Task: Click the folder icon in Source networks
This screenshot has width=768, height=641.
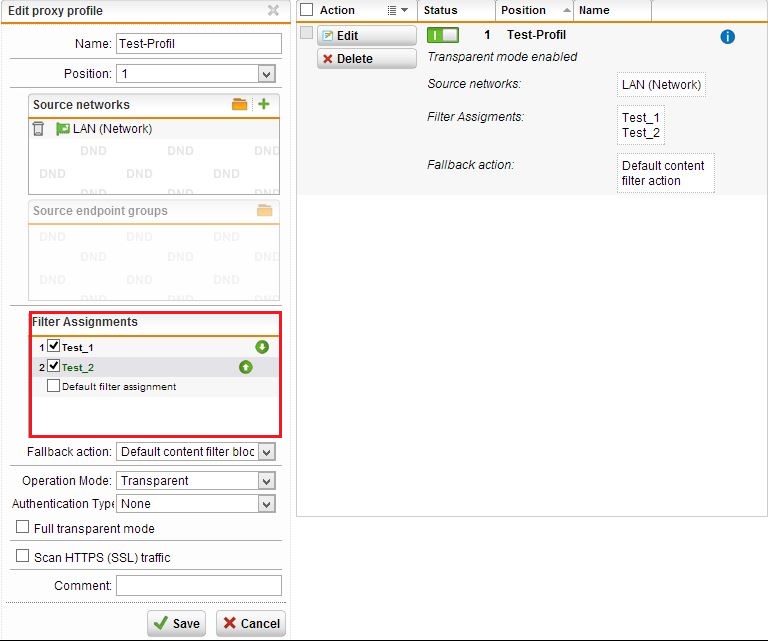Action: click(240, 104)
